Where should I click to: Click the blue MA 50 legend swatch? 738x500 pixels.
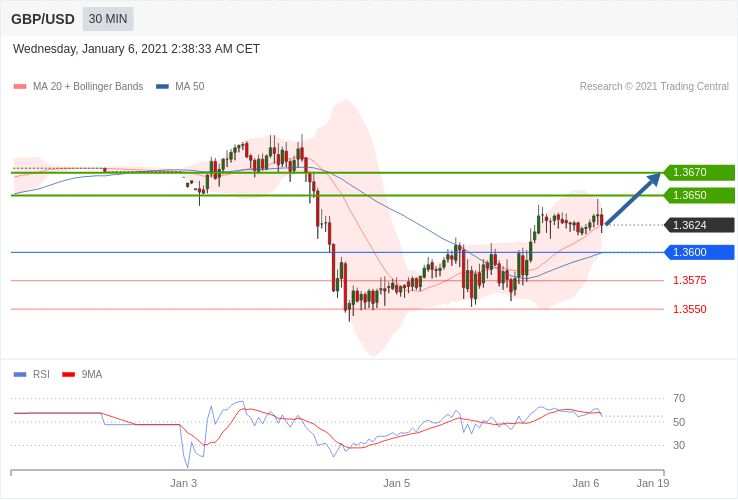(162, 87)
